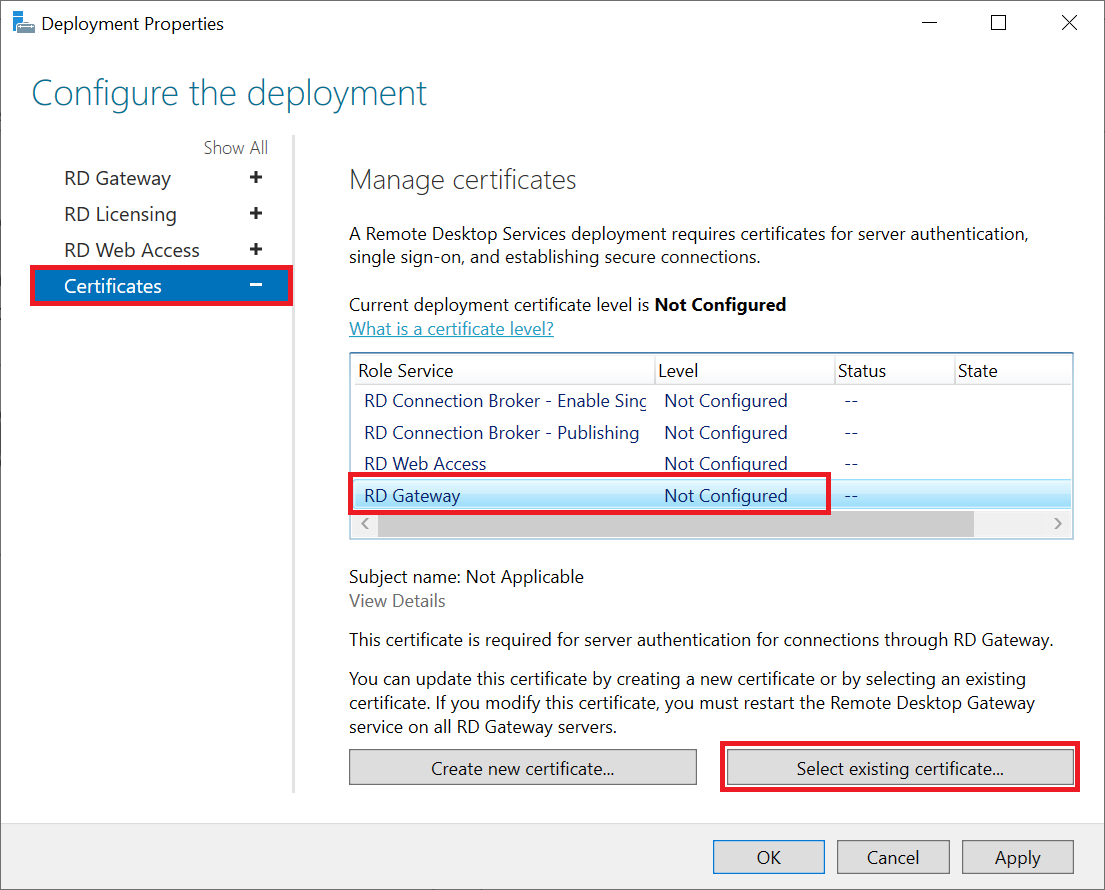Confirm with the OK button
1105x890 pixels.
point(769,857)
